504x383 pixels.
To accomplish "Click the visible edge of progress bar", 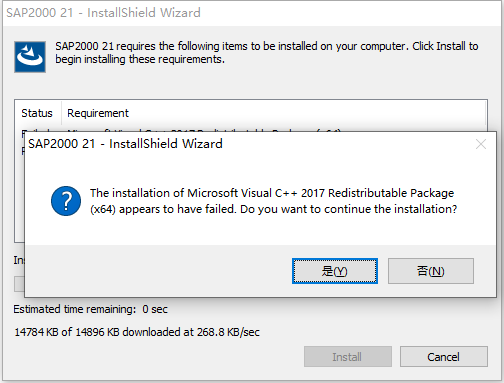I will tap(19, 284).
